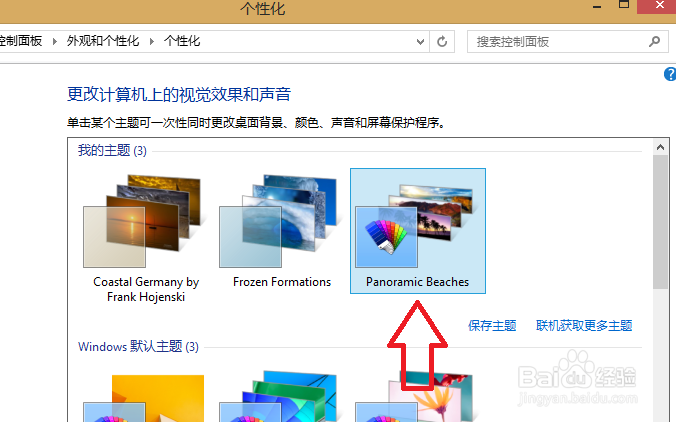
Task: Go to 外观和个性化 breadcrumb
Action: tap(103, 41)
